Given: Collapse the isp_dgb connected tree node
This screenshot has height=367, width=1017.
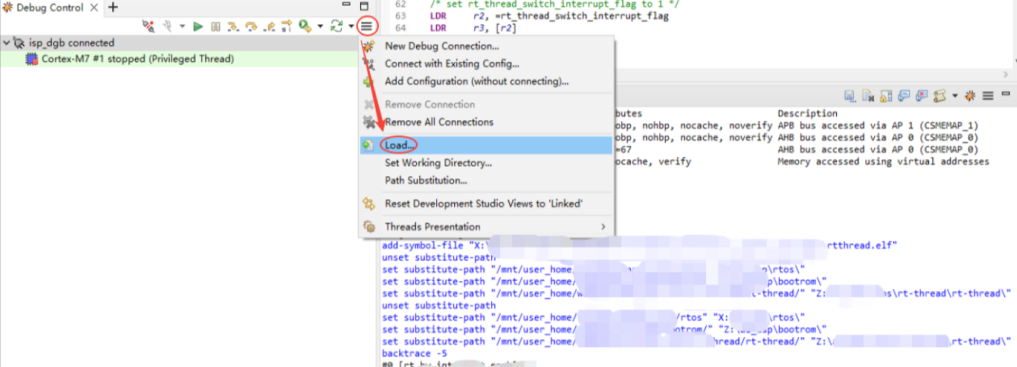Looking at the screenshot, I should (6, 43).
